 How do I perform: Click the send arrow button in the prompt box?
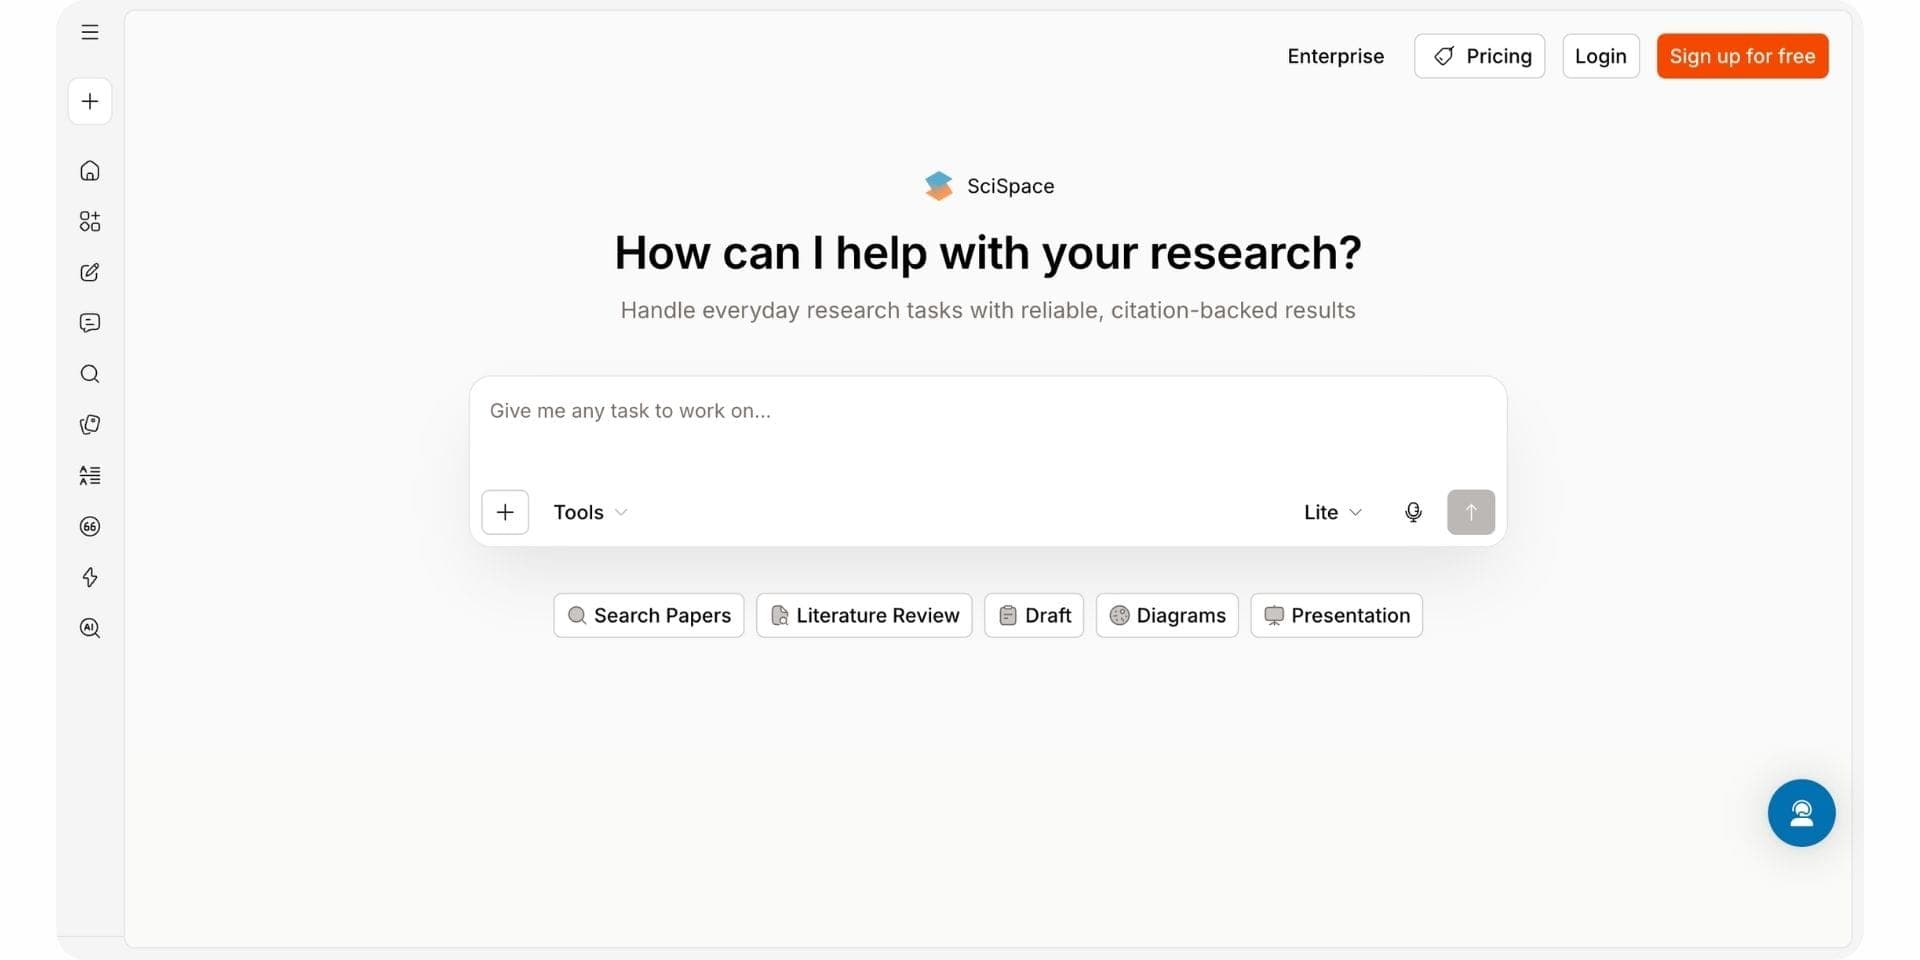pyautogui.click(x=1471, y=512)
